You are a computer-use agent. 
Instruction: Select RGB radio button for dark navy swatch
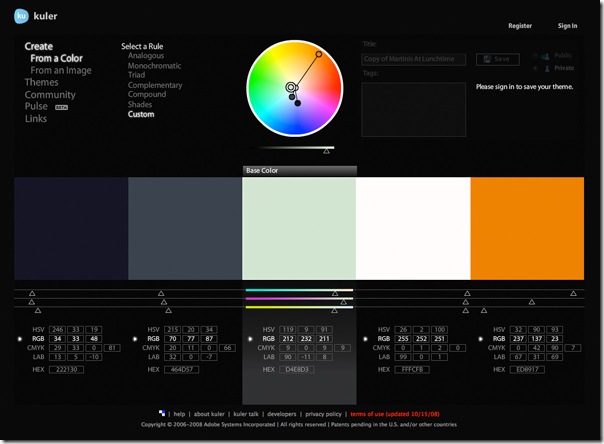click(x=20, y=339)
